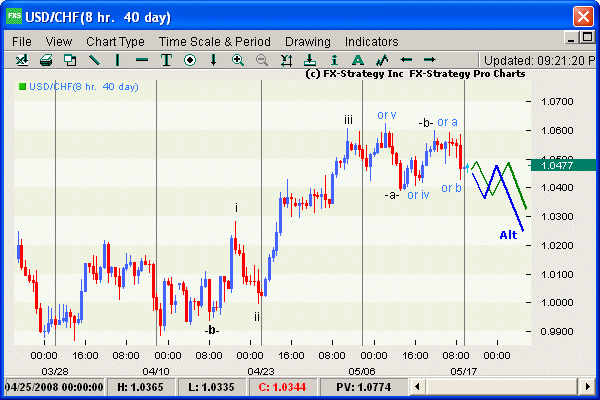Open the View menu

(x=59, y=41)
